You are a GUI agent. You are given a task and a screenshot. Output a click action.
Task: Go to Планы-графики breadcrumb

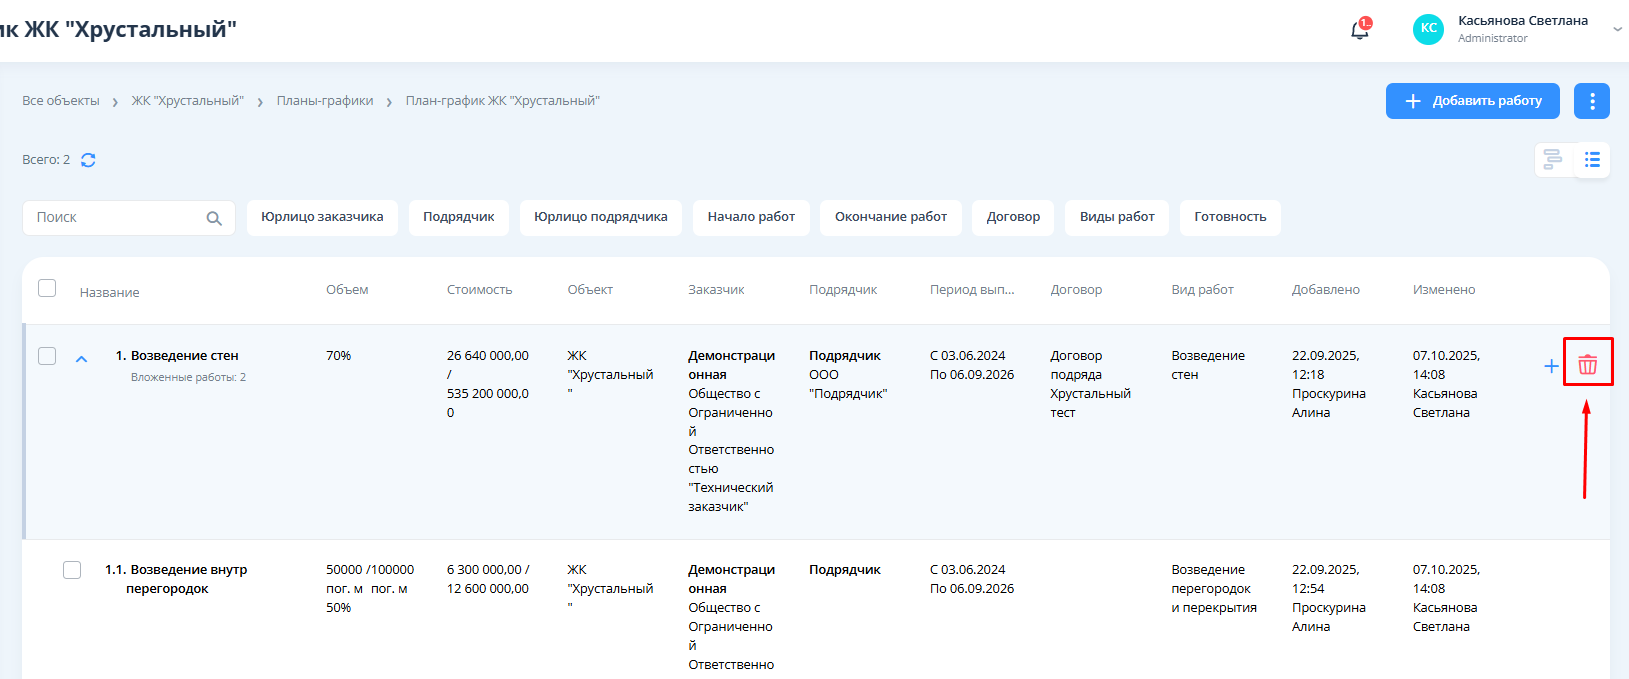[325, 101]
